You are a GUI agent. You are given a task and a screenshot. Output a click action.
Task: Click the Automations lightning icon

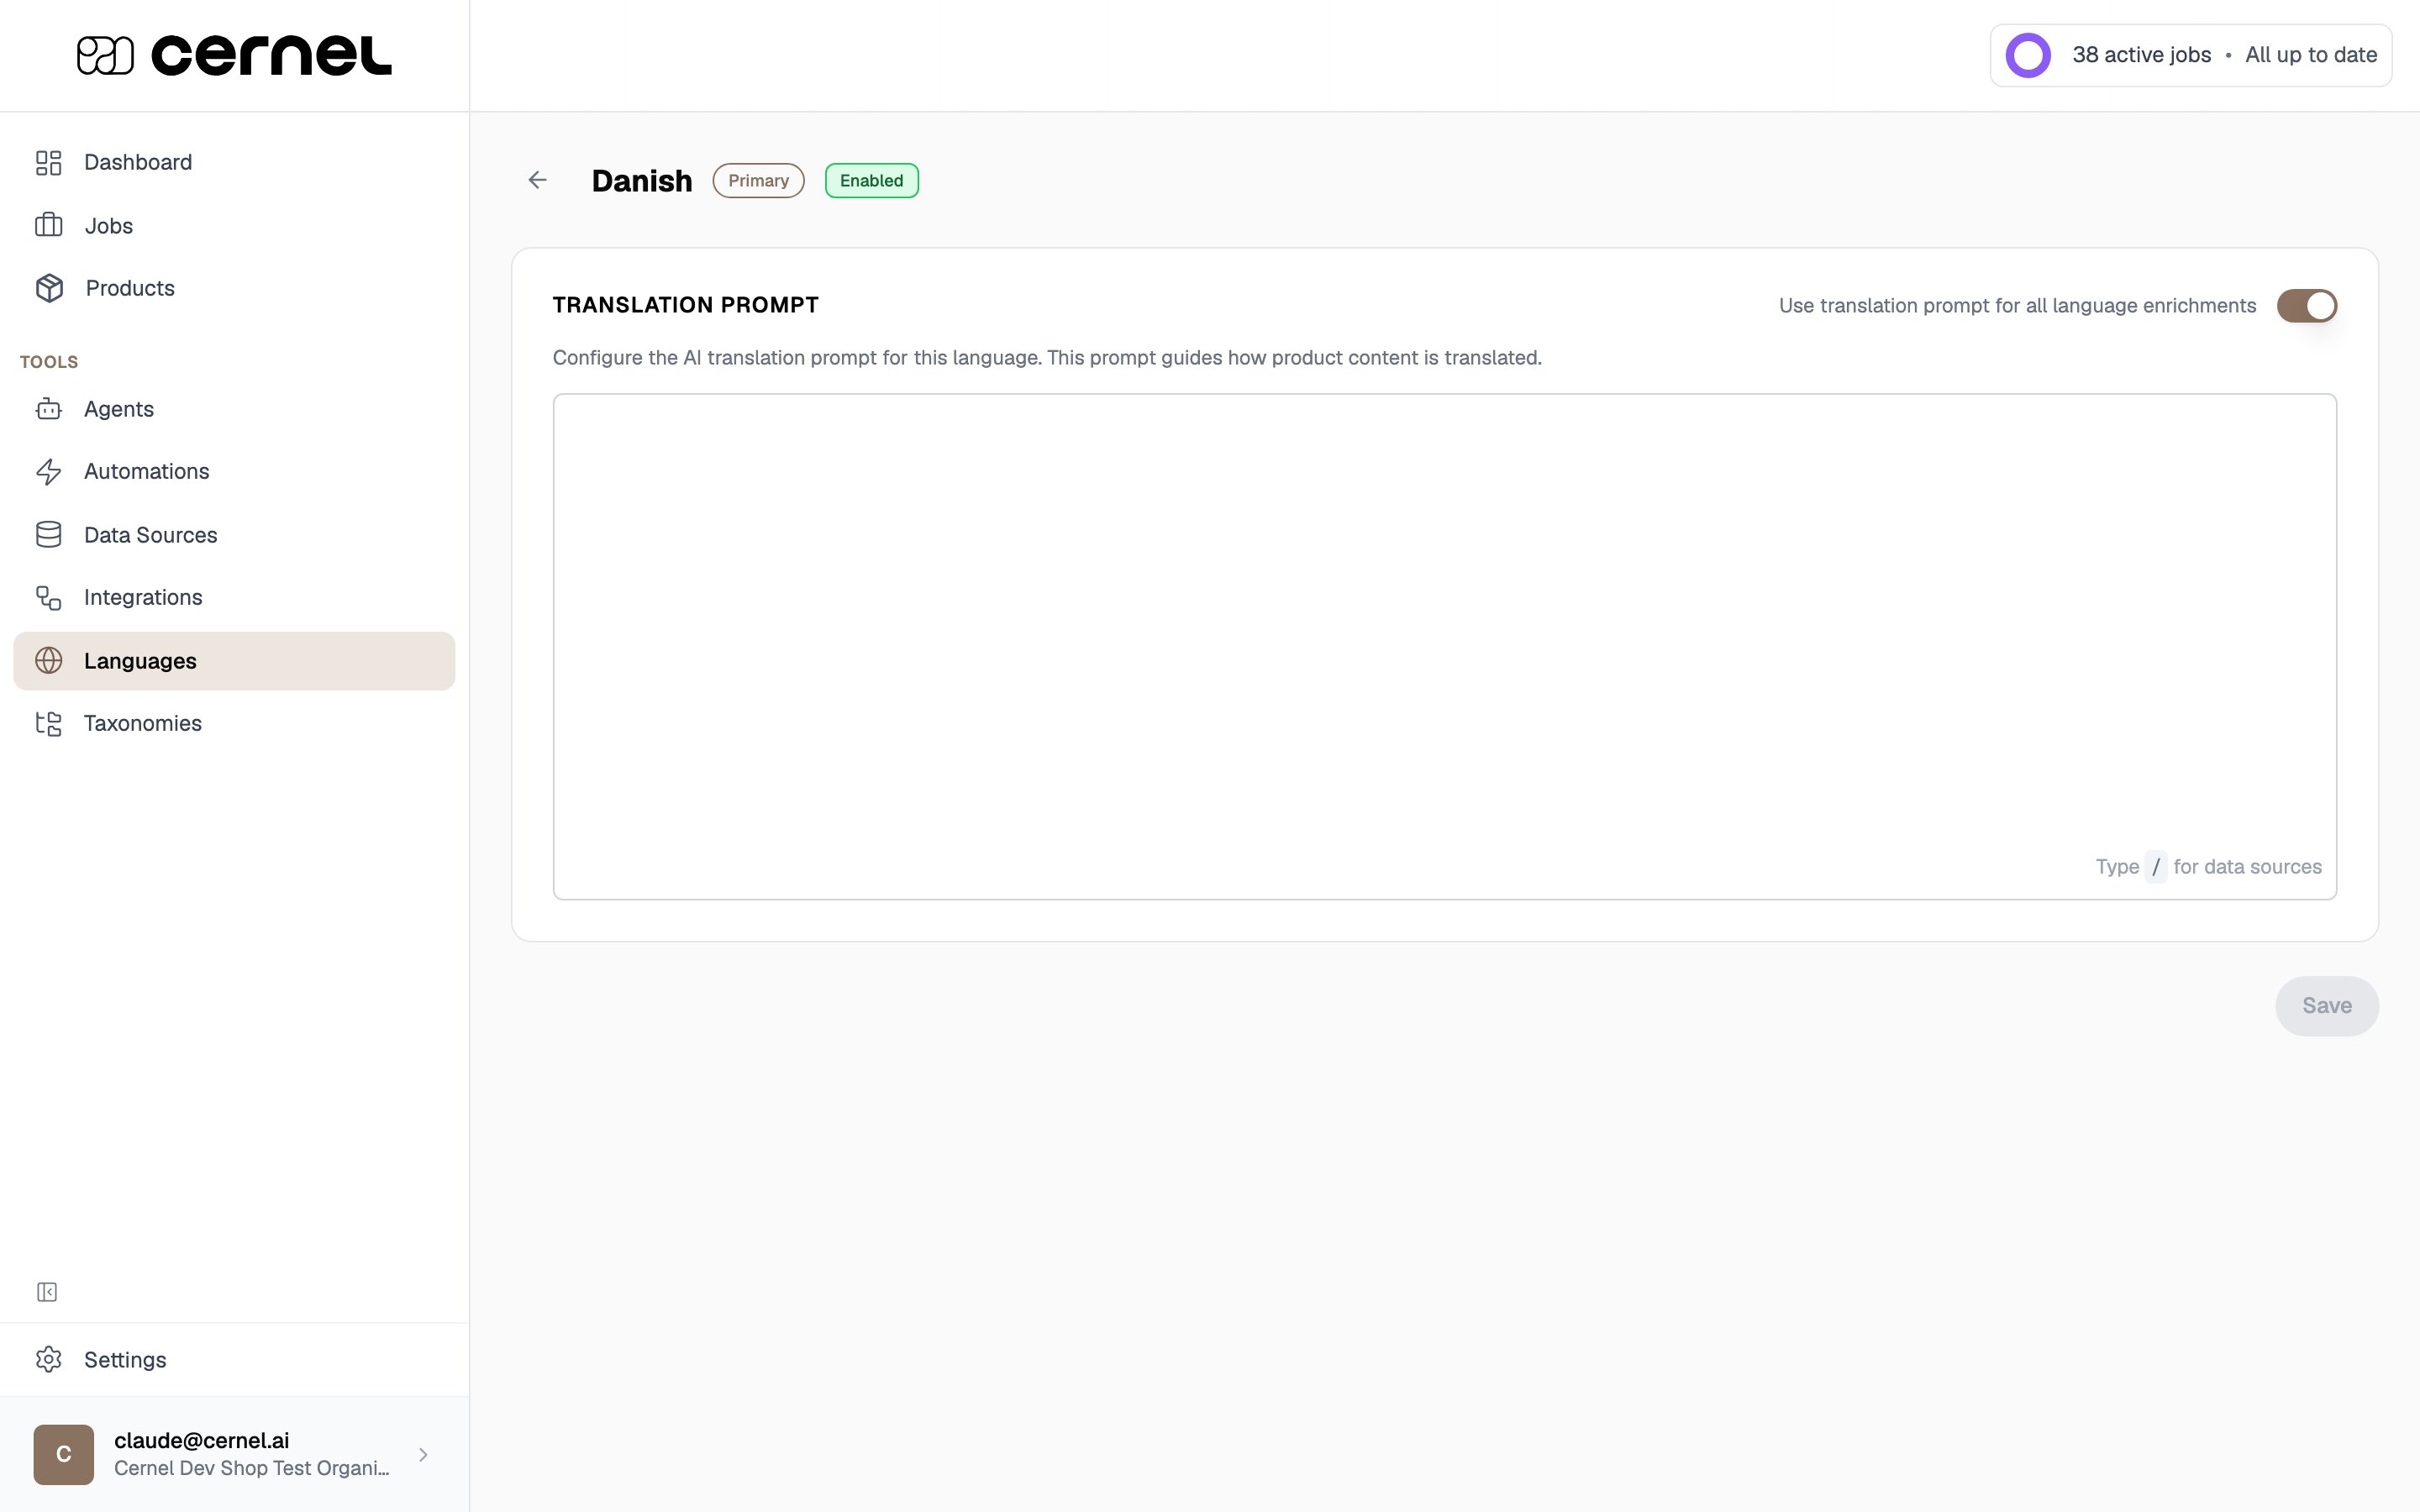(x=48, y=471)
